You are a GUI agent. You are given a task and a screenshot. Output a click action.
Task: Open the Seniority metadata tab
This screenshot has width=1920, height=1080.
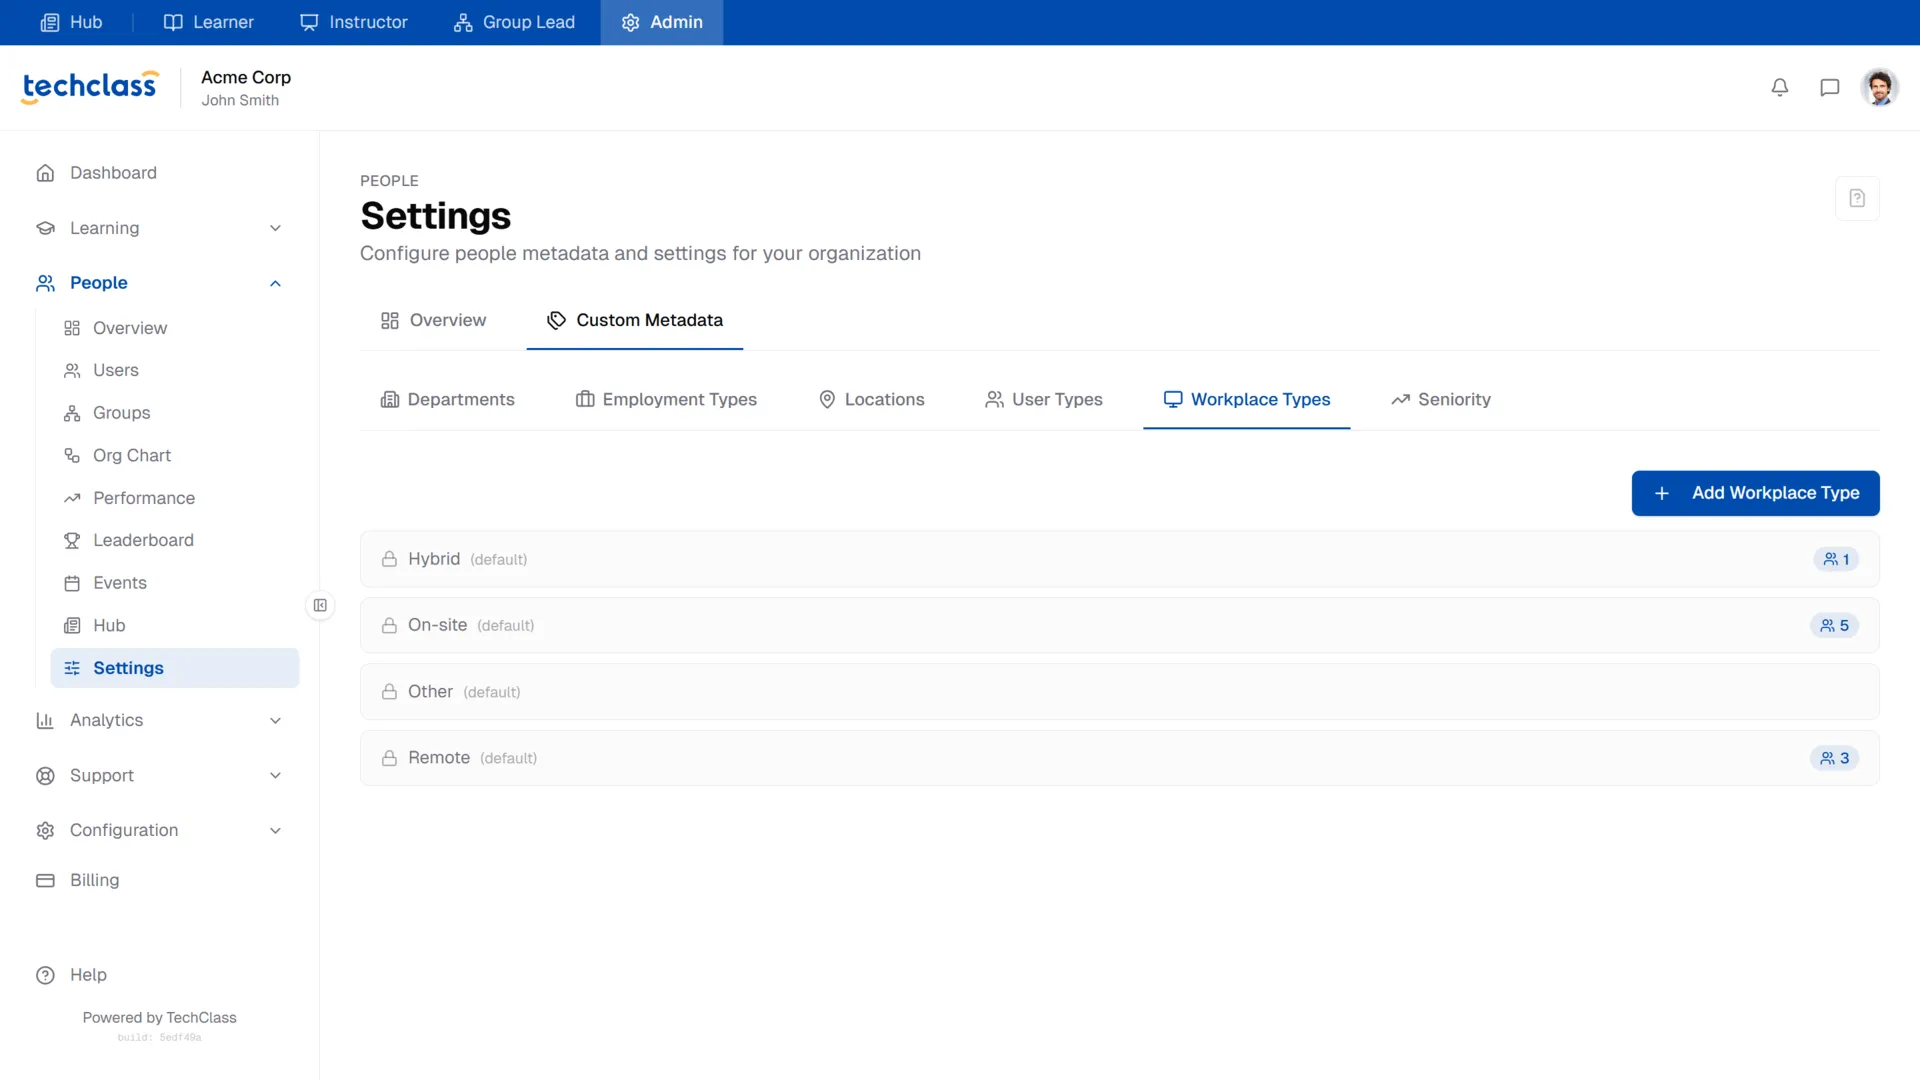1440,400
